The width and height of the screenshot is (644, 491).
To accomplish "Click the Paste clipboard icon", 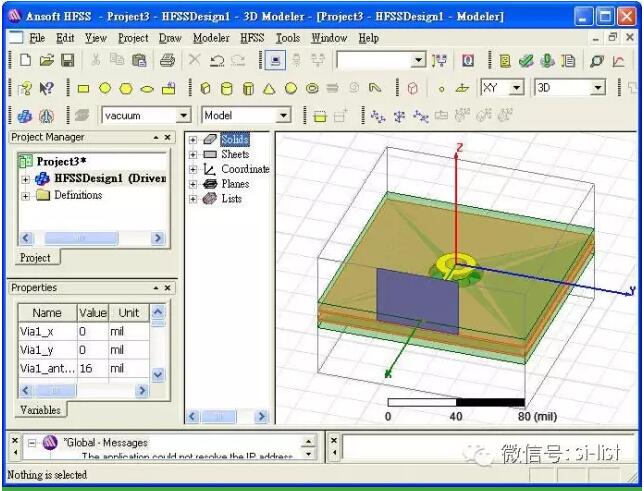I will (x=139, y=60).
